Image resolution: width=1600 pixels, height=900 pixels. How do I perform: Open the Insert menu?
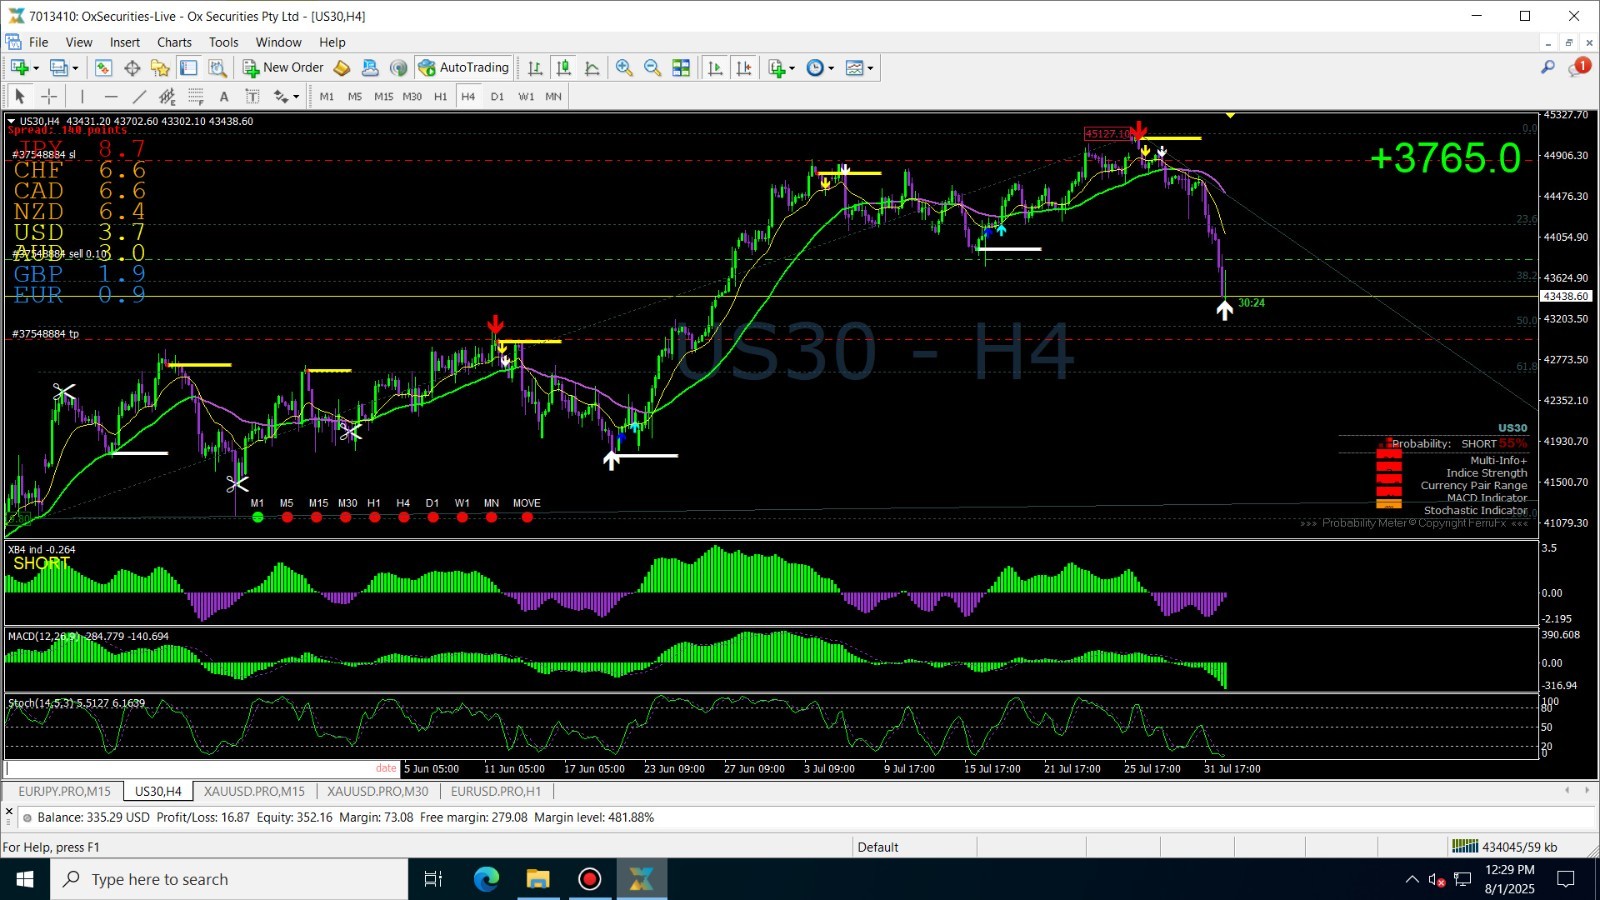click(x=125, y=42)
